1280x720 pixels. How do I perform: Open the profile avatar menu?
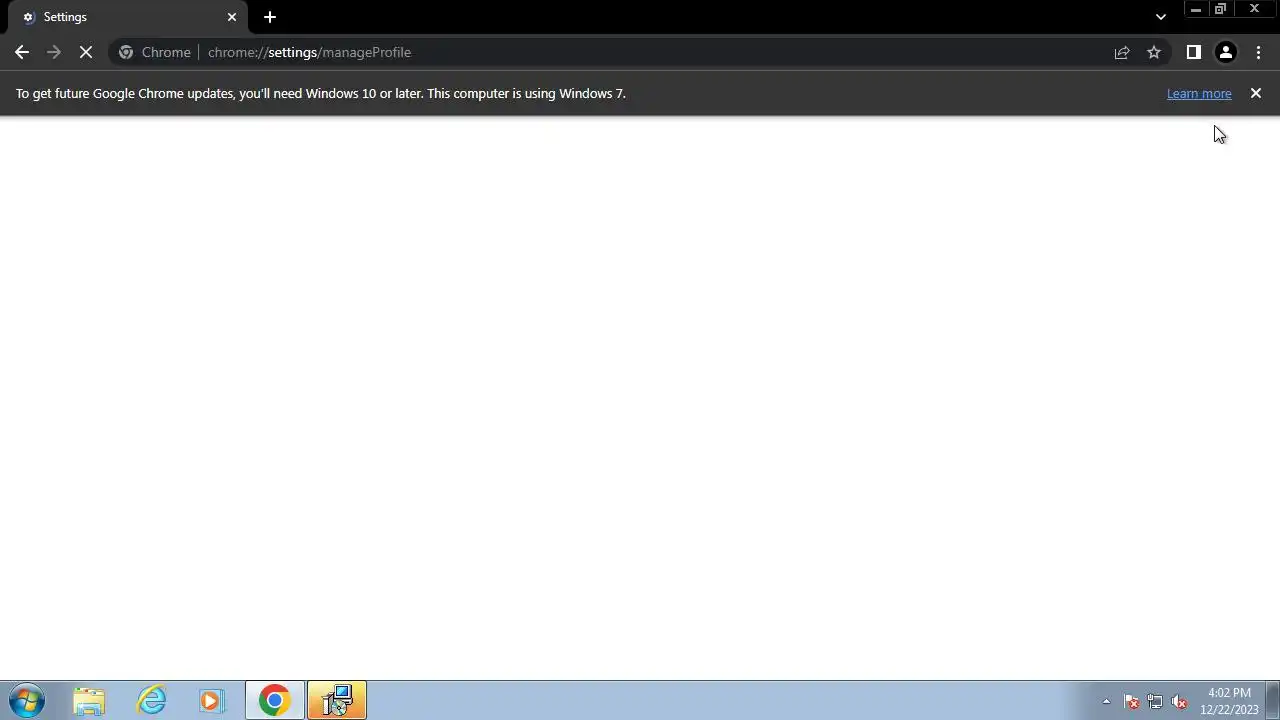tap(1226, 52)
